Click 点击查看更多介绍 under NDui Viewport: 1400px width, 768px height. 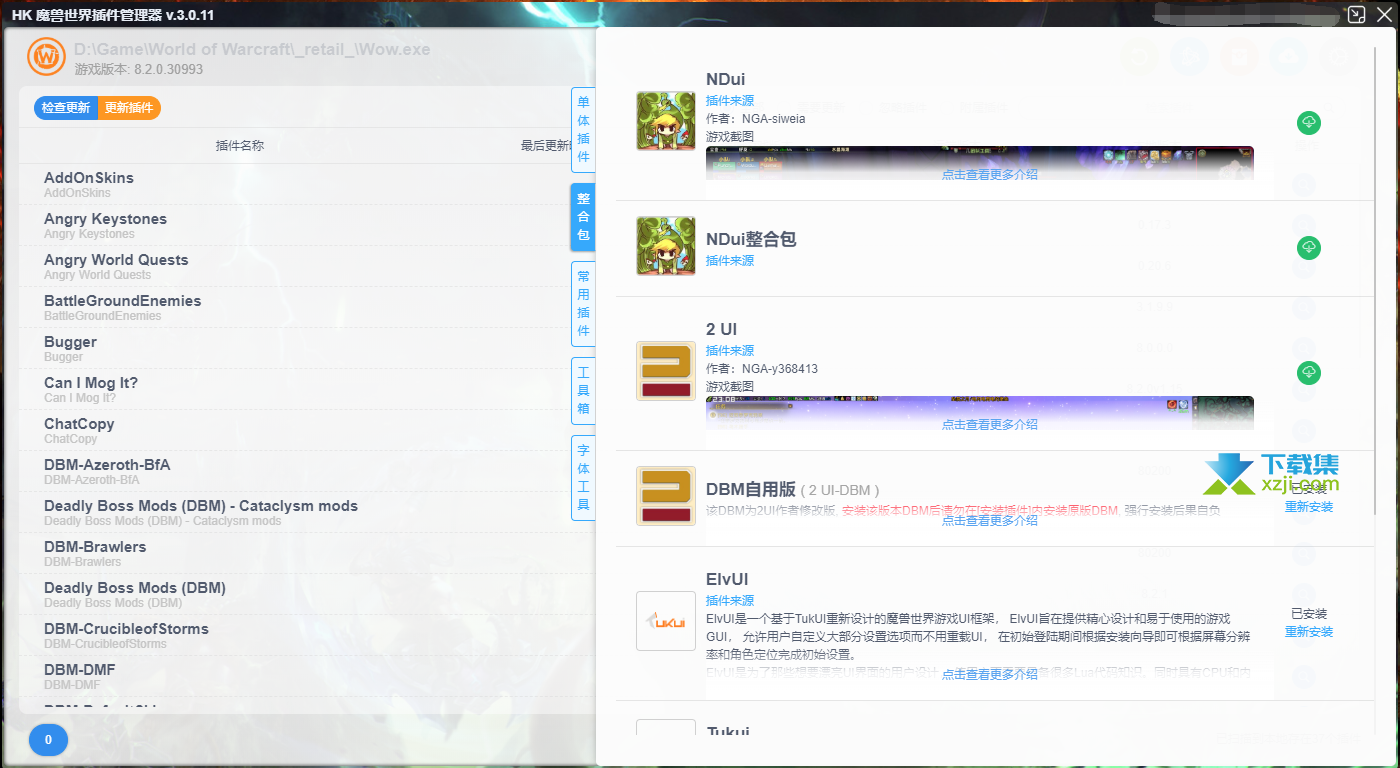(x=989, y=174)
